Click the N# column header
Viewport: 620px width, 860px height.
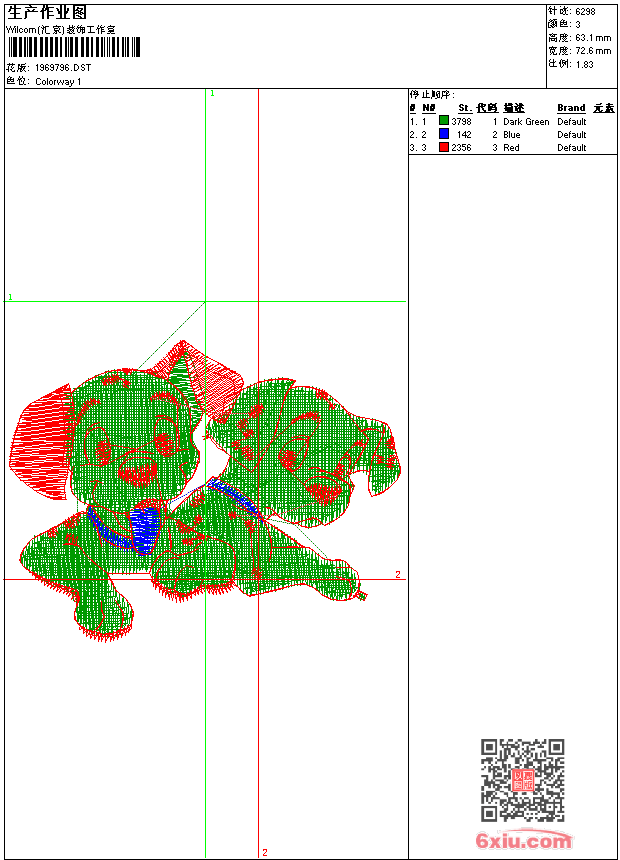tap(429, 108)
